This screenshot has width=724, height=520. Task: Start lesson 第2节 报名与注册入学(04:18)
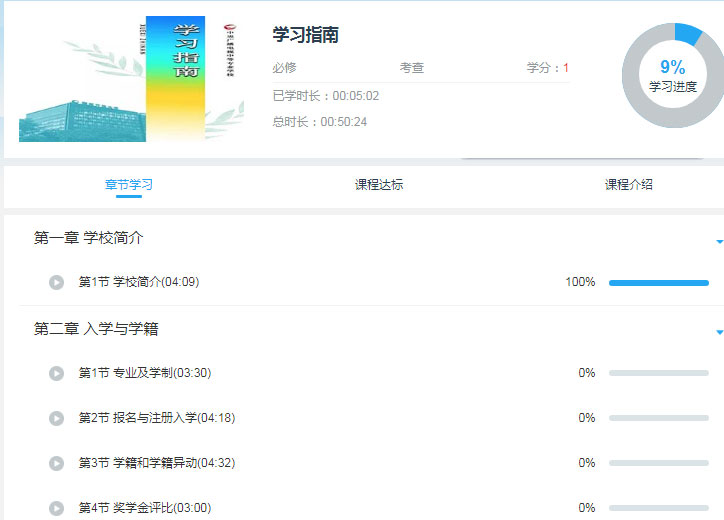click(157, 418)
